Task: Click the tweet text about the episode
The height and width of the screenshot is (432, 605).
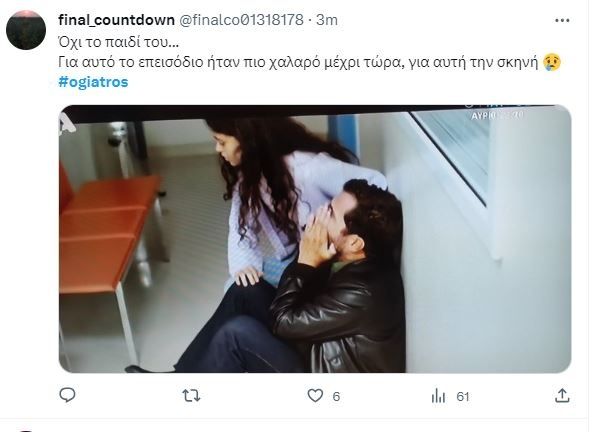Action: 298,62
